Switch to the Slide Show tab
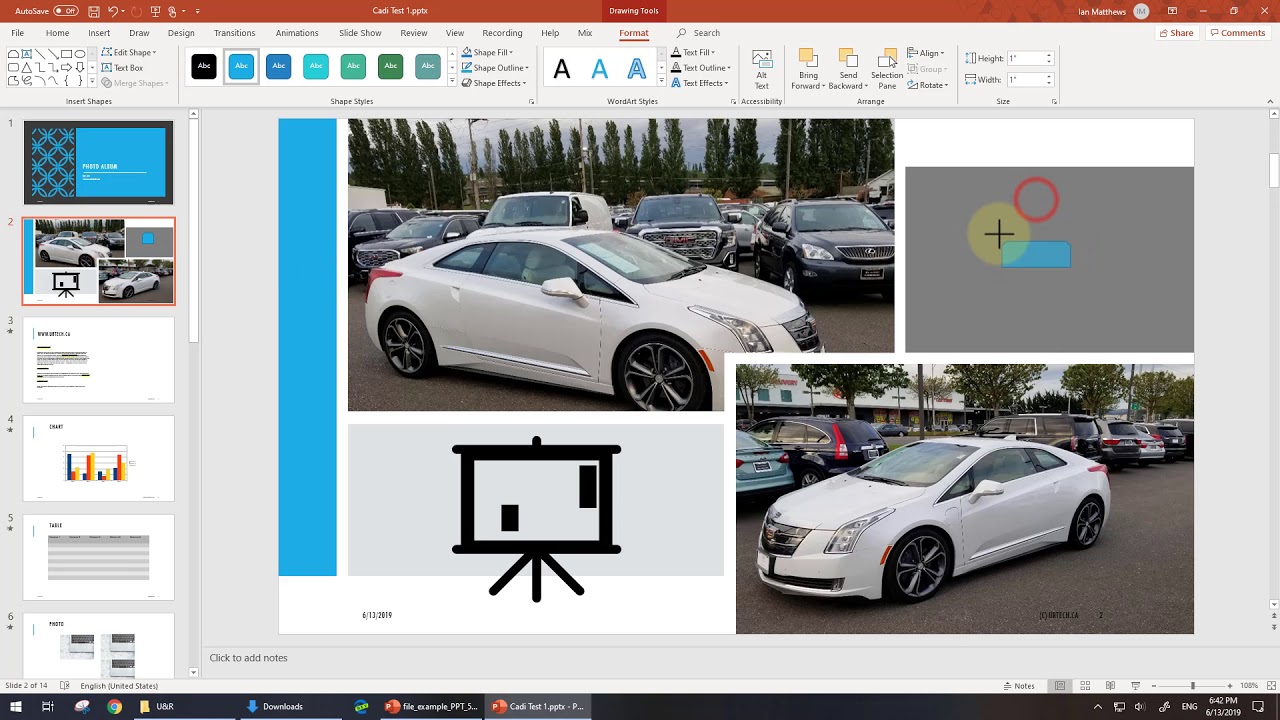 [360, 33]
